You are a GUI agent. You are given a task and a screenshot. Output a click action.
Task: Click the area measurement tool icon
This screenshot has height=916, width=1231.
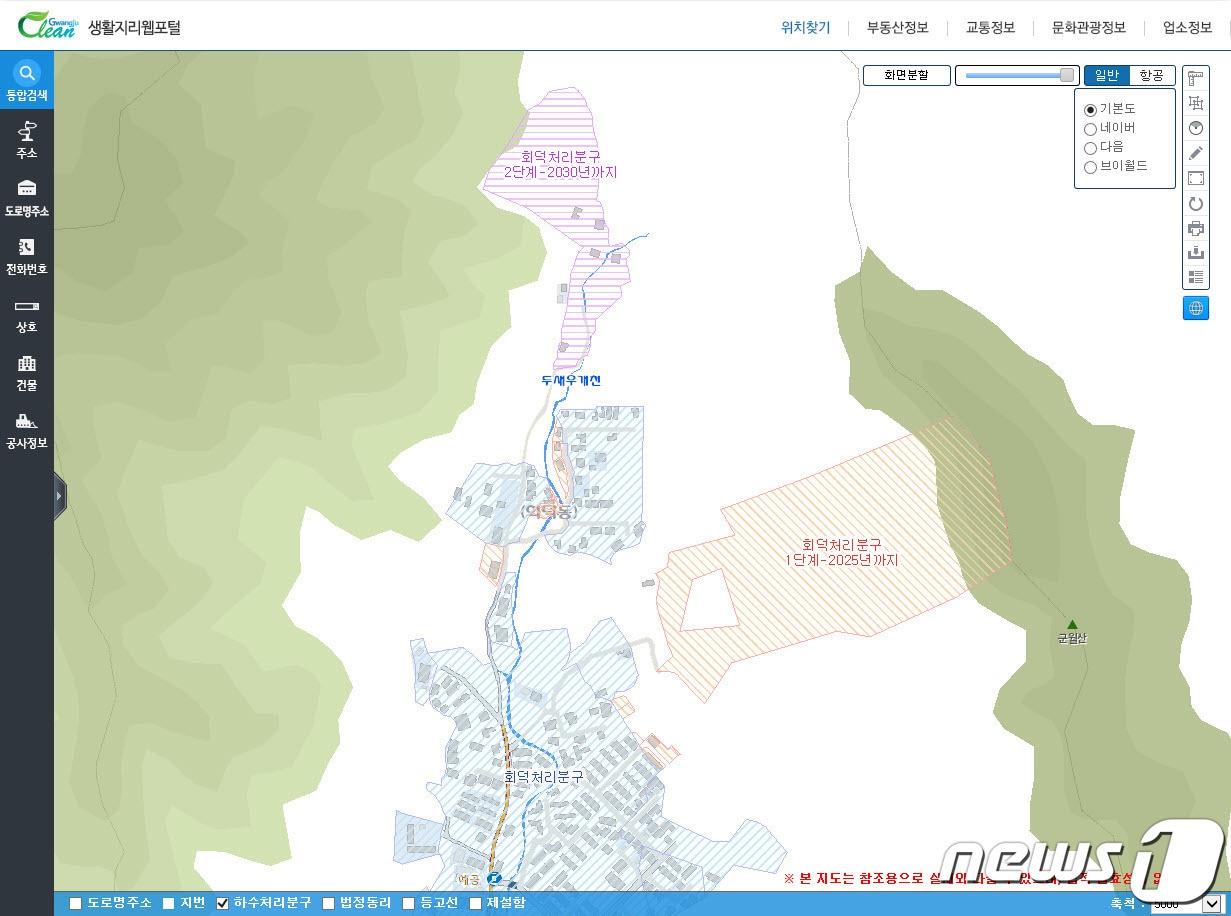[x=1195, y=104]
